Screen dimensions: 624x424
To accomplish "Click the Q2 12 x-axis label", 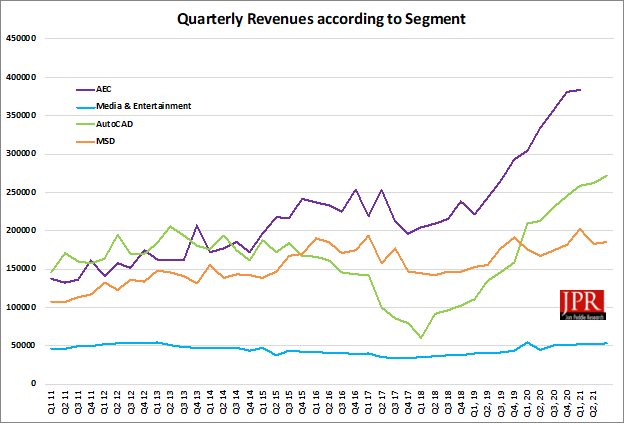I will [x=117, y=403].
